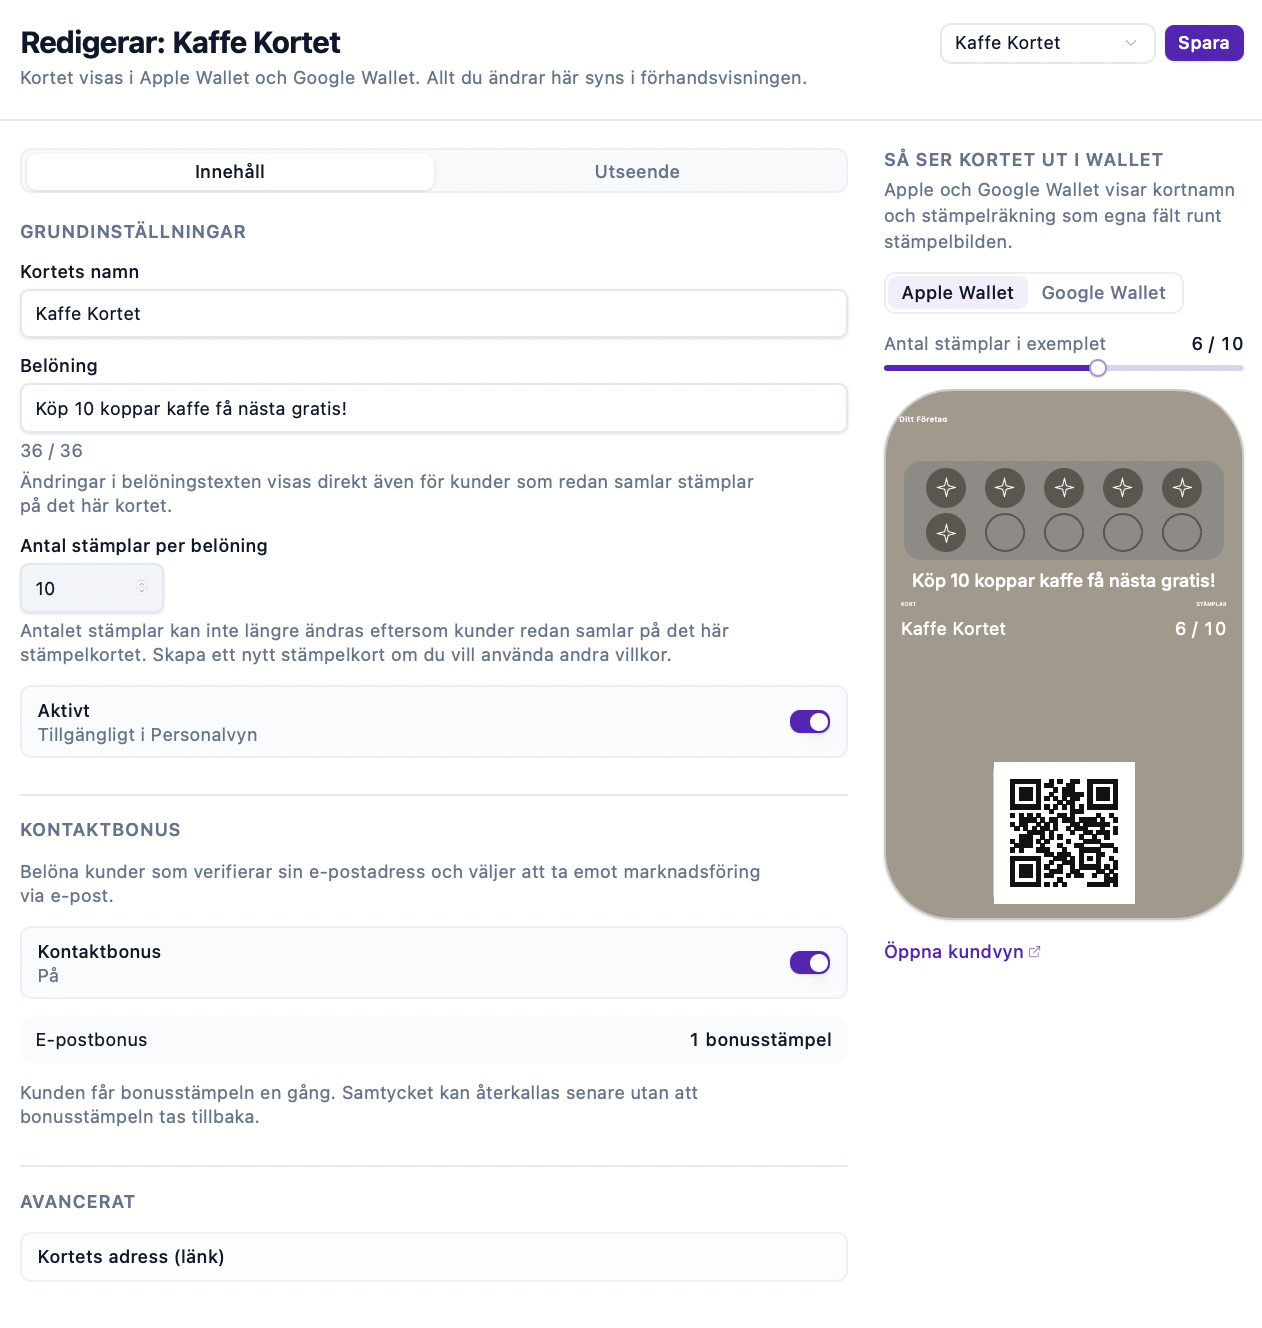This screenshot has width=1262, height=1328.
Task: Open the Kaffe Kortet card selector dropdown
Action: [1047, 43]
